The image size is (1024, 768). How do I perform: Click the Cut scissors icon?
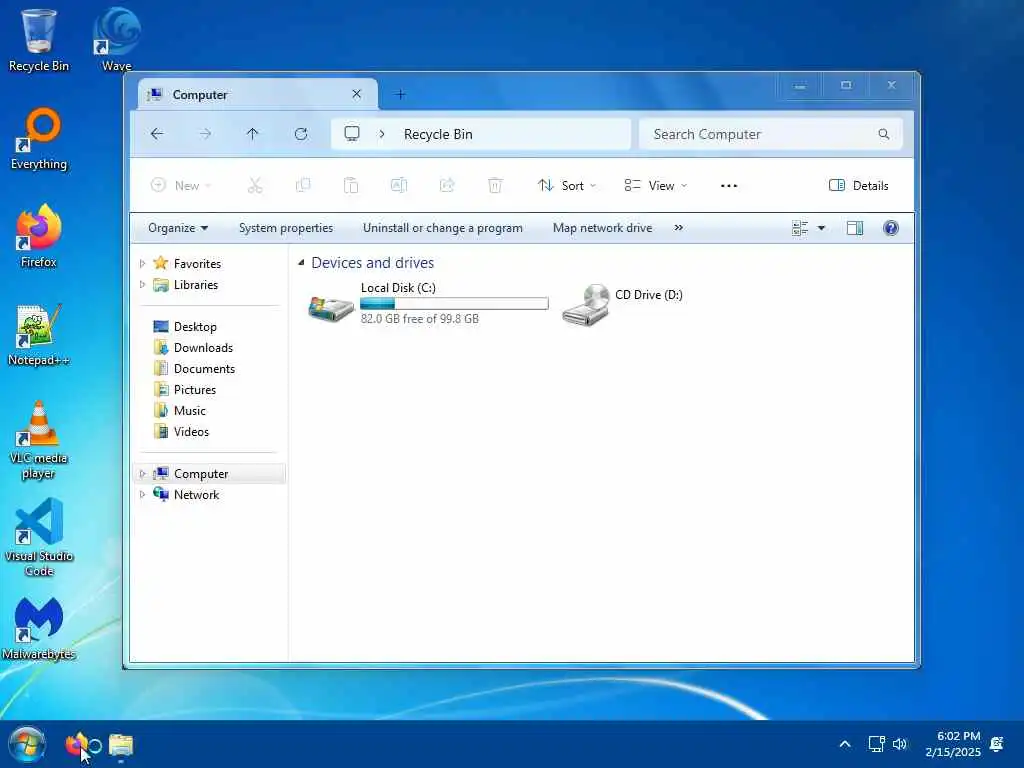[x=255, y=185]
